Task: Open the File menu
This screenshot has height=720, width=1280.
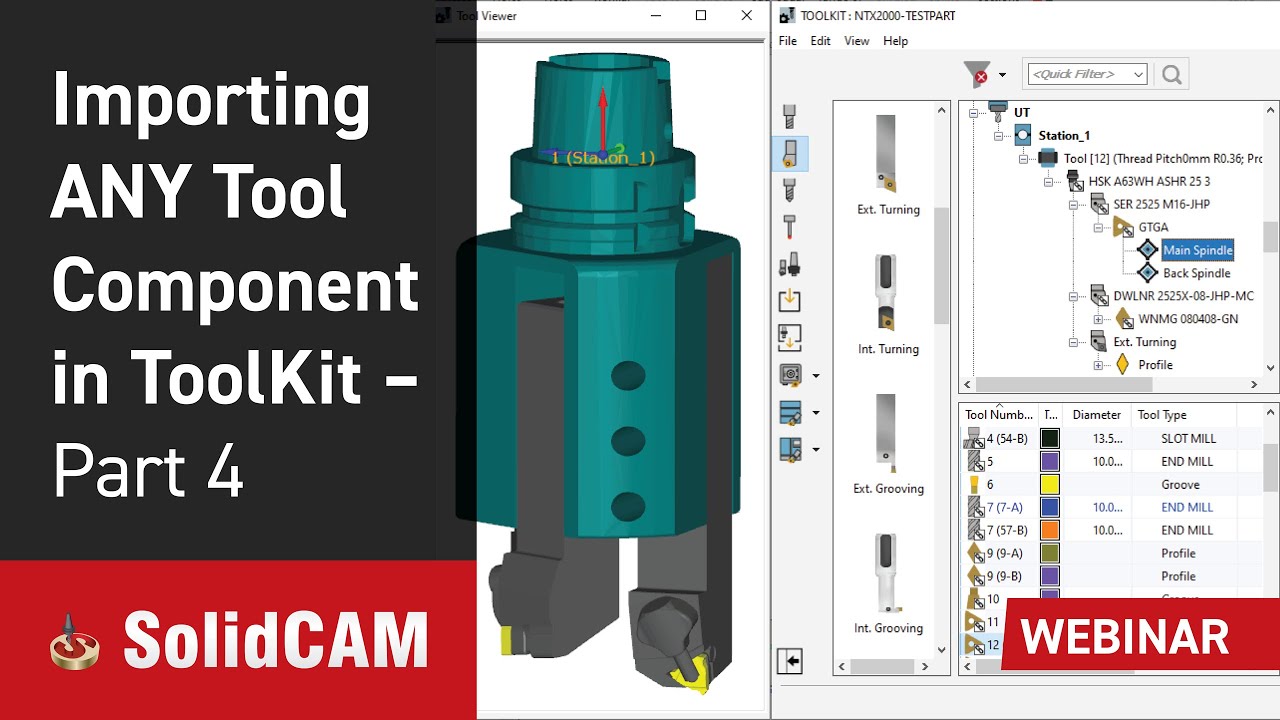Action: [x=788, y=41]
